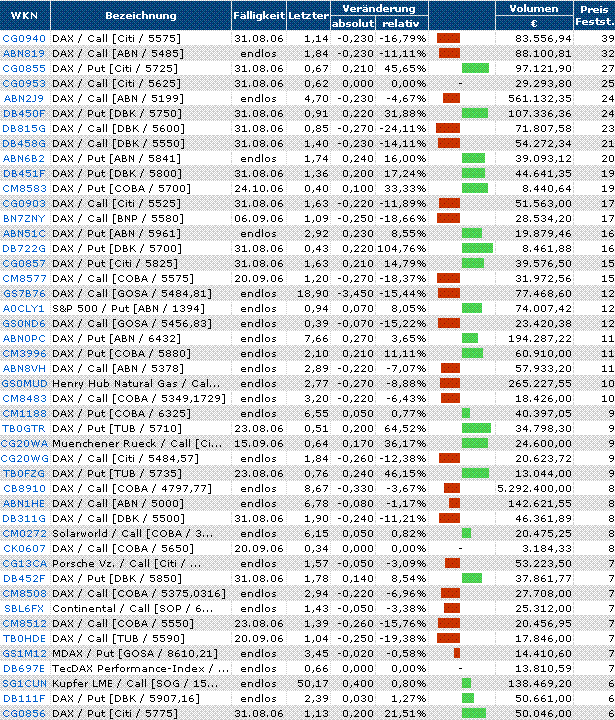The width and height of the screenshot is (615, 720).
Task: Open WKN link TB0HDE
Action: click(x=24, y=639)
